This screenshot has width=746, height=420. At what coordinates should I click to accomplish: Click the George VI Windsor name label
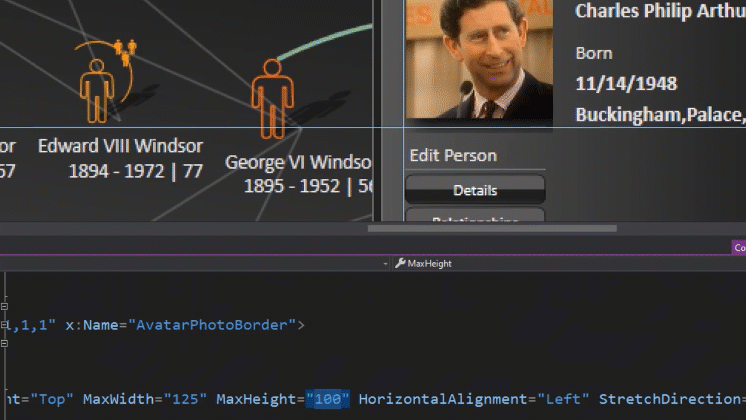point(298,162)
